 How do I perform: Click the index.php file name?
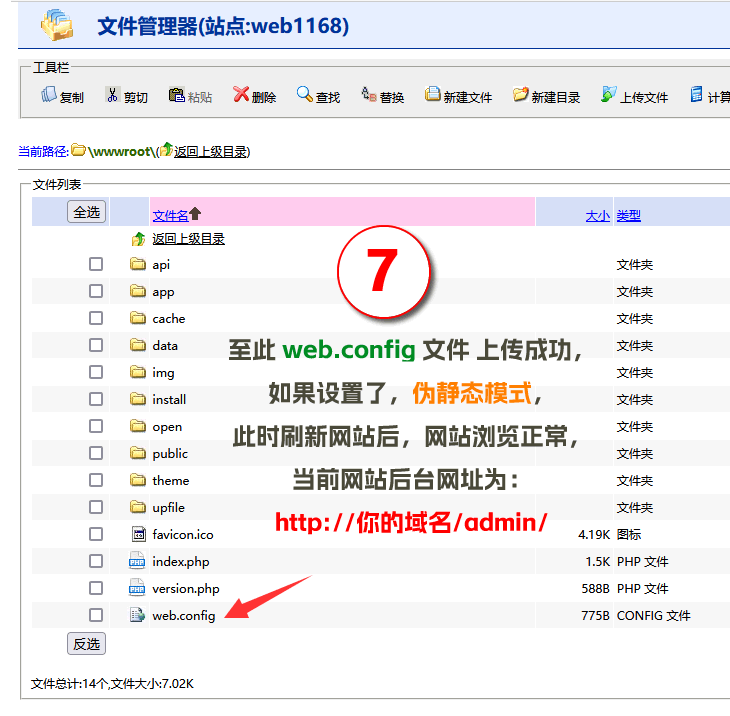click(181, 562)
